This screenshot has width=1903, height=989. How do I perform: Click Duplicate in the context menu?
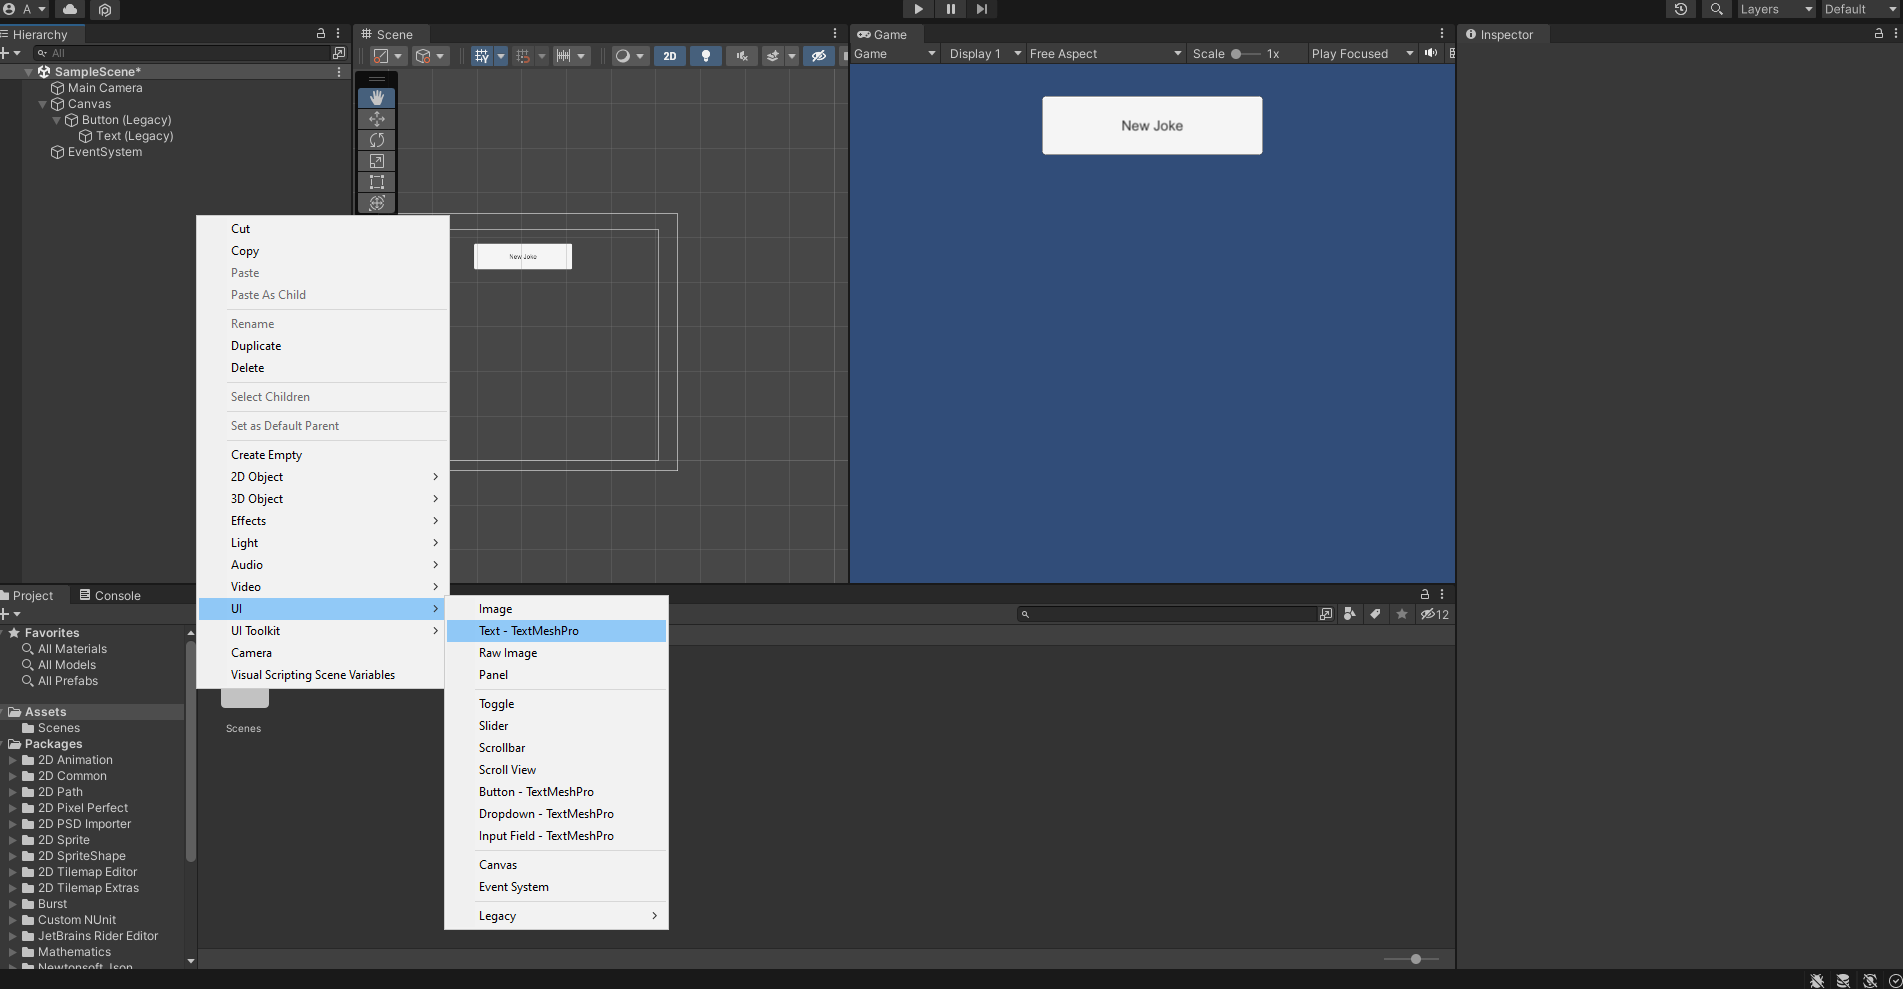(x=256, y=346)
